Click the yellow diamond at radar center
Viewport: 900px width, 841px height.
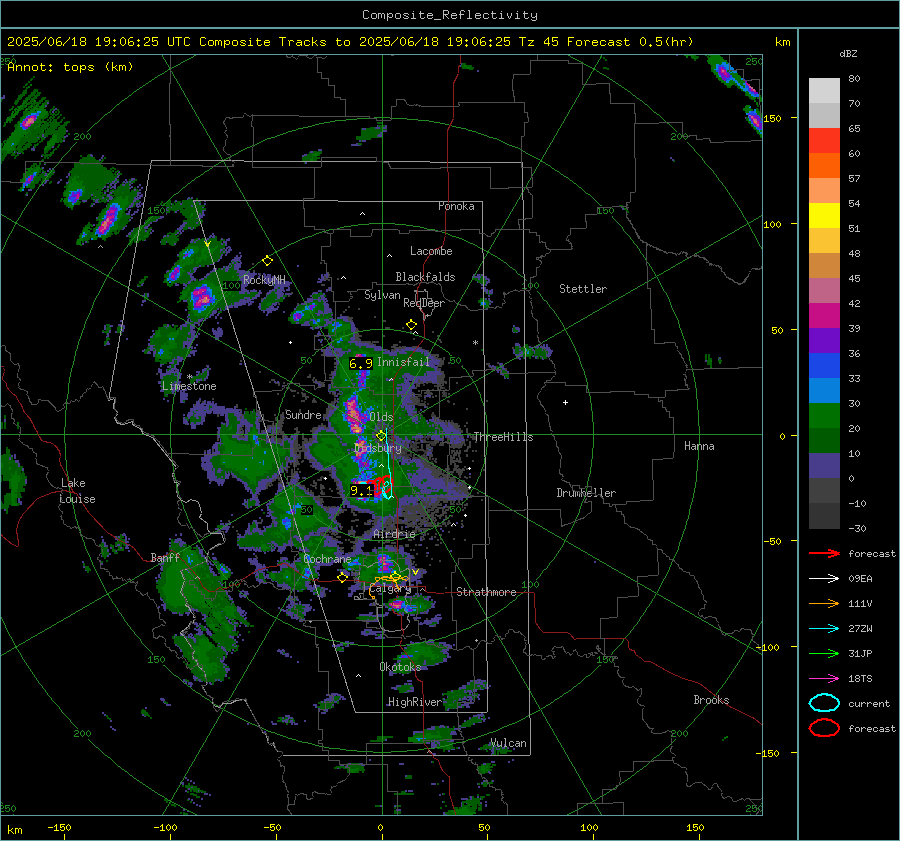coord(381,435)
